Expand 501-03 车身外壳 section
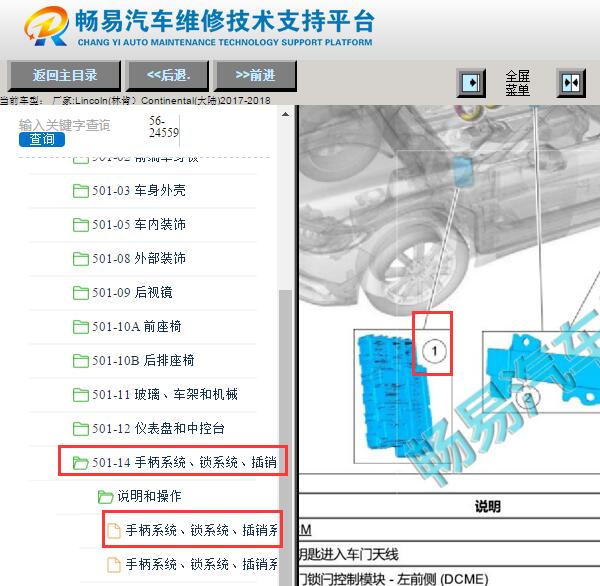Screen dimensions: 600x586 click(139, 191)
